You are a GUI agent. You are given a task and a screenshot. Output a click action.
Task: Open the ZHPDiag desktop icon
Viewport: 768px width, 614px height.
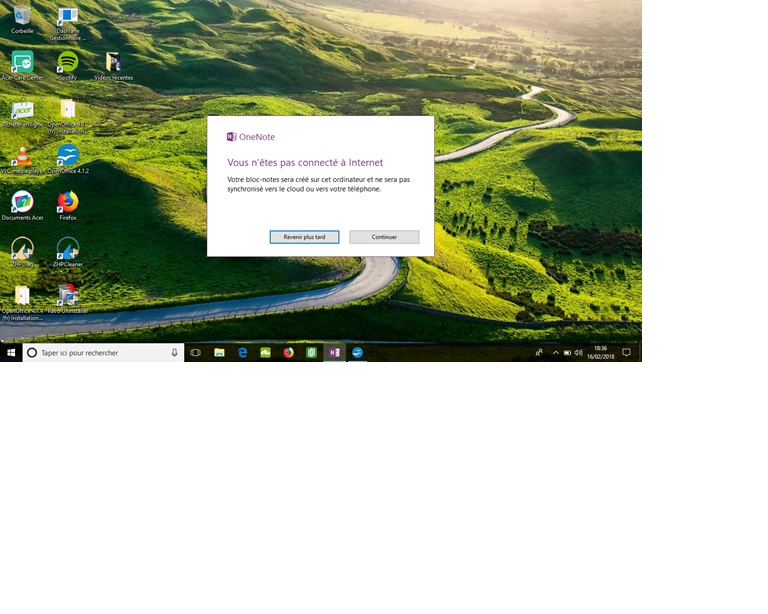(x=22, y=248)
